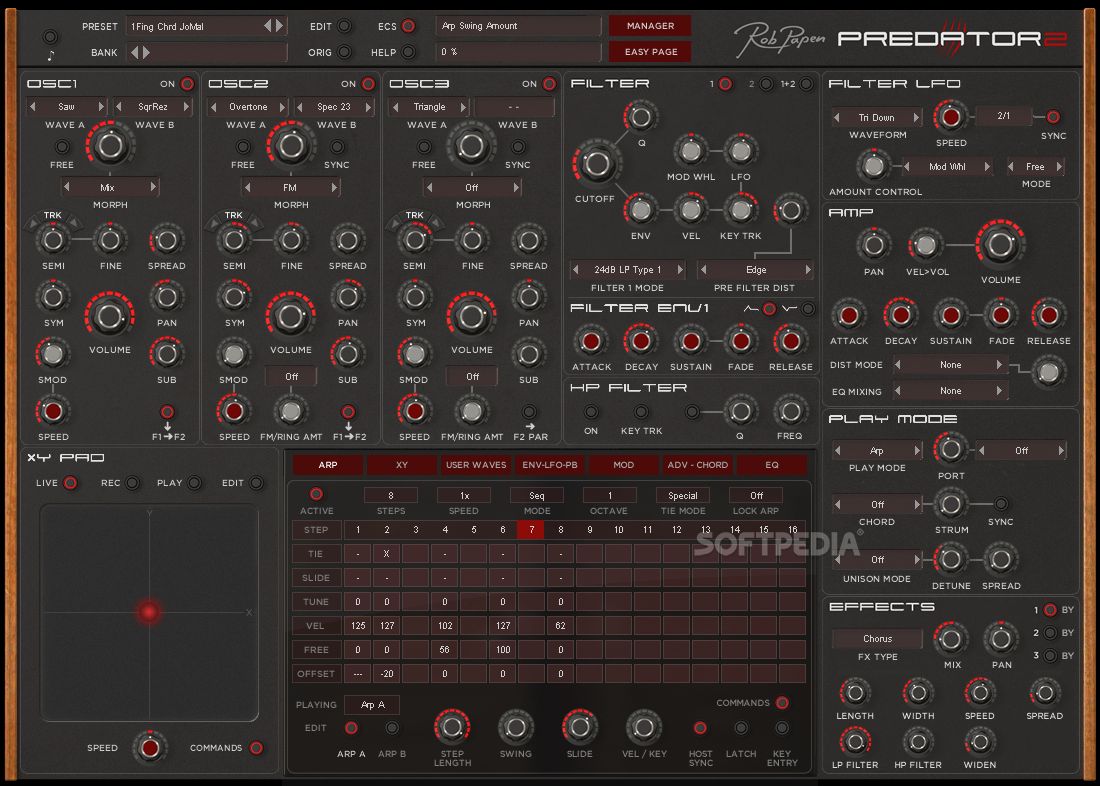Switch to EASY PAGE
The image size is (1100, 786).
click(650, 52)
